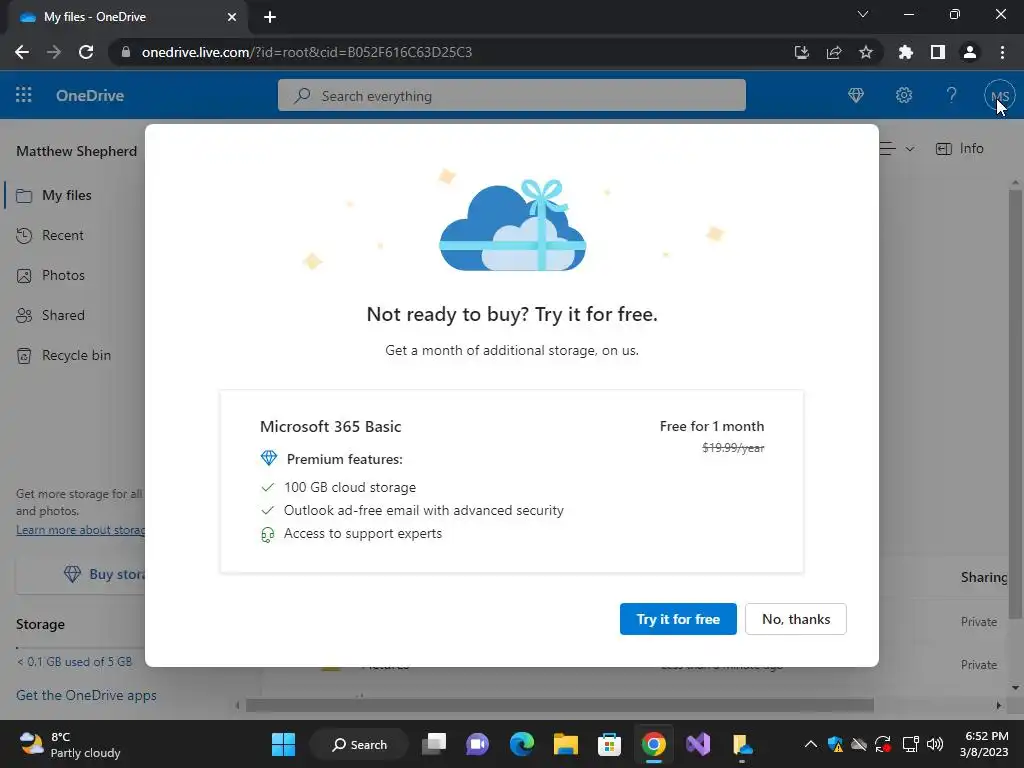Open File Explorer from taskbar

[566, 744]
